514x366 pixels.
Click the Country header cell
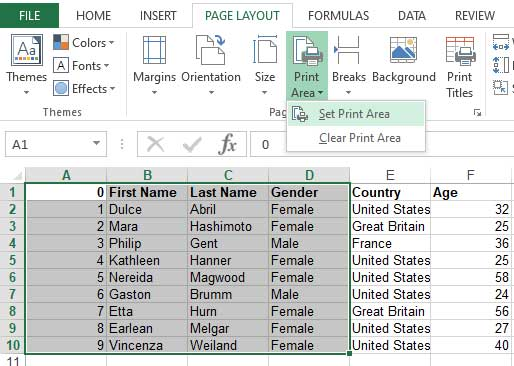click(x=390, y=192)
